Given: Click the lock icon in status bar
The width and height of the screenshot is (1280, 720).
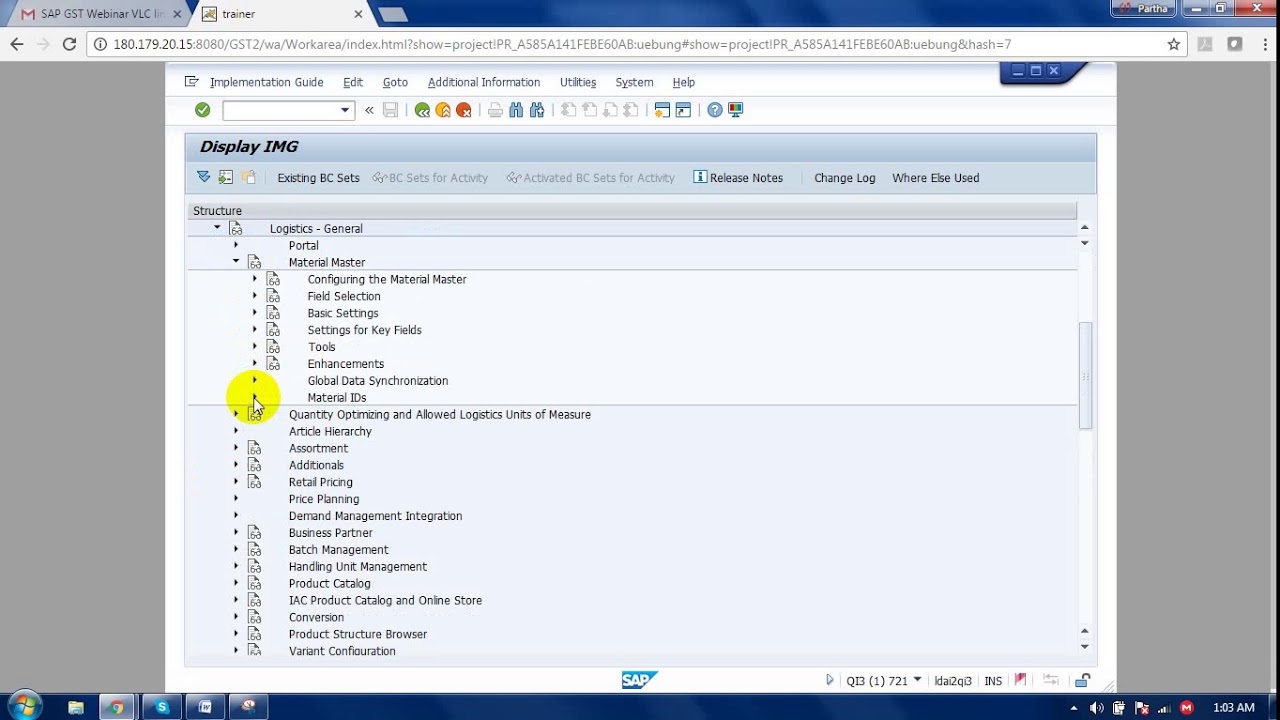Looking at the screenshot, I should click(1082, 680).
